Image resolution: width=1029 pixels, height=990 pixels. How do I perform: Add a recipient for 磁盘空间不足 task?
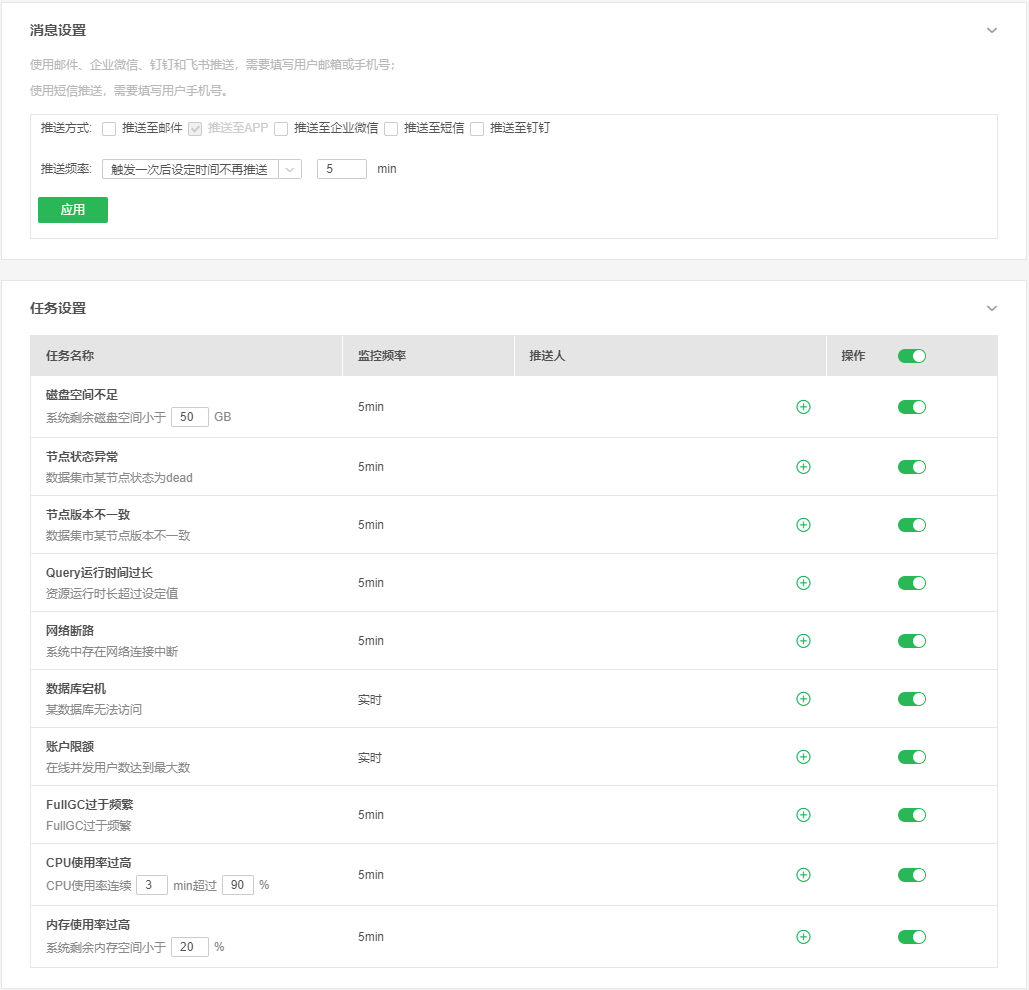(x=803, y=407)
